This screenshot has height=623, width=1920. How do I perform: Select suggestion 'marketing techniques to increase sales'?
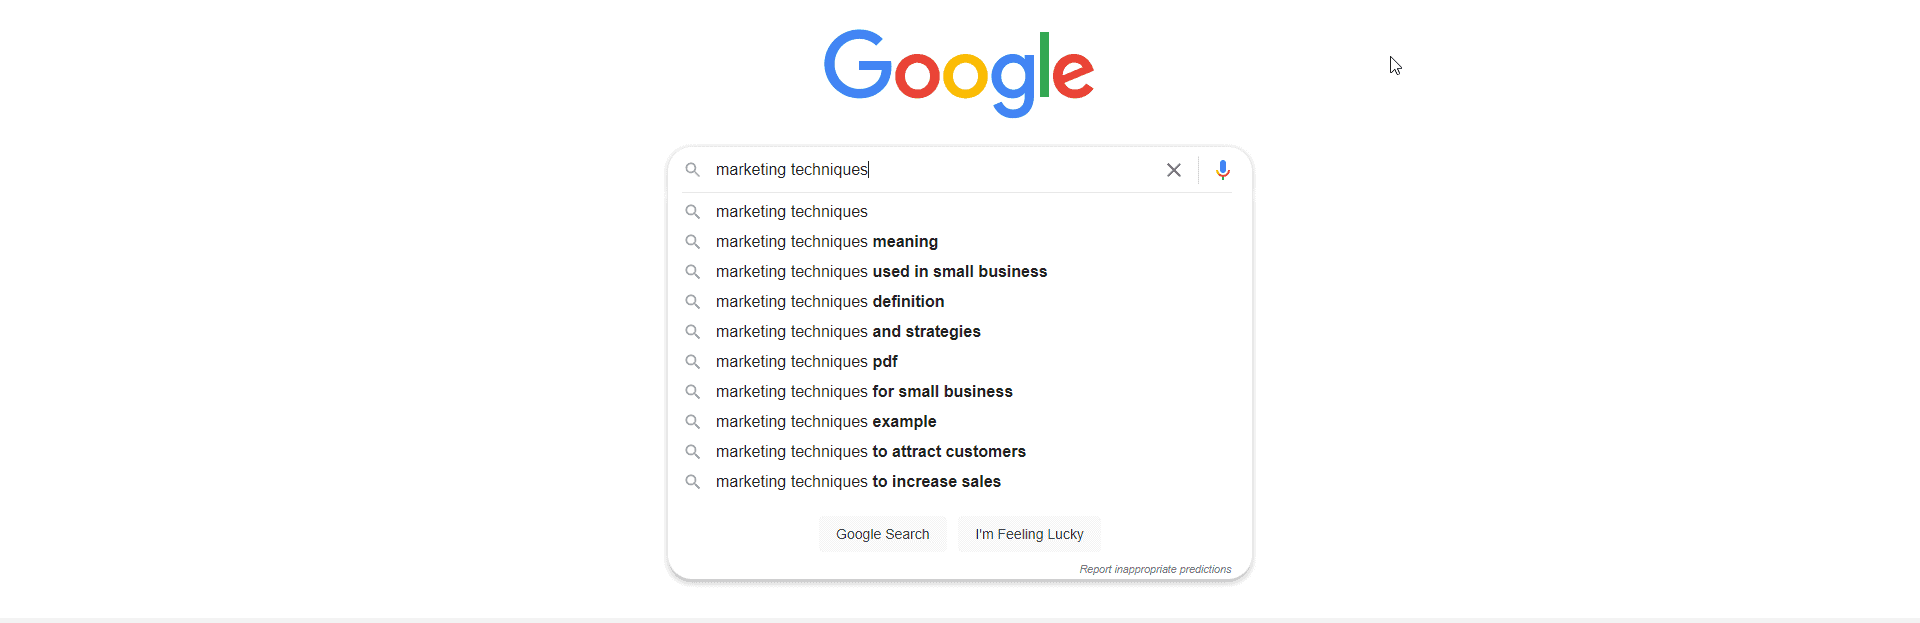pos(858,481)
